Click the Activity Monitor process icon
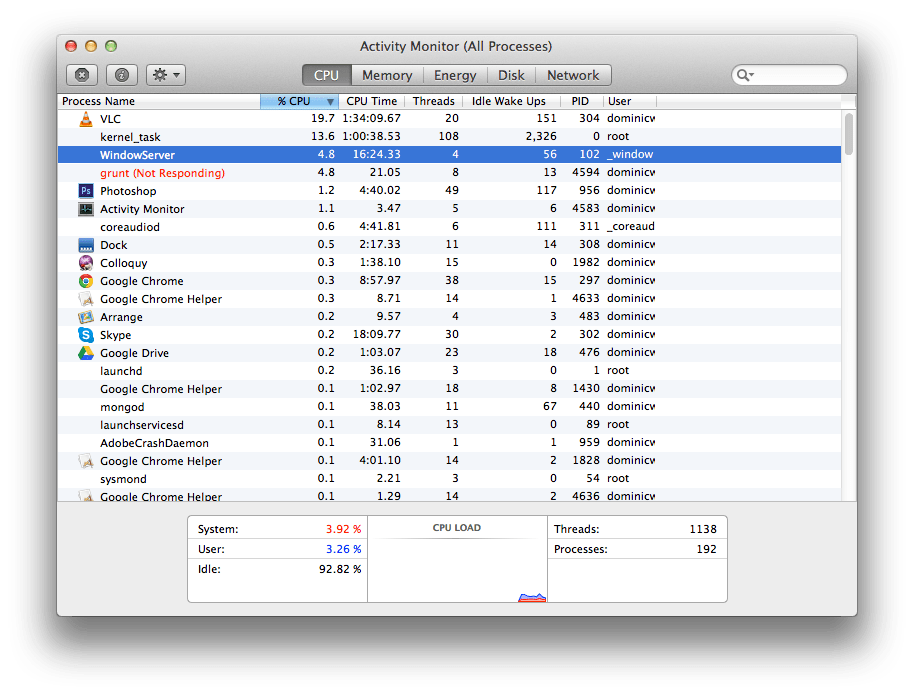Image resolution: width=914 pixels, height=695 pixels. [85, 208]
